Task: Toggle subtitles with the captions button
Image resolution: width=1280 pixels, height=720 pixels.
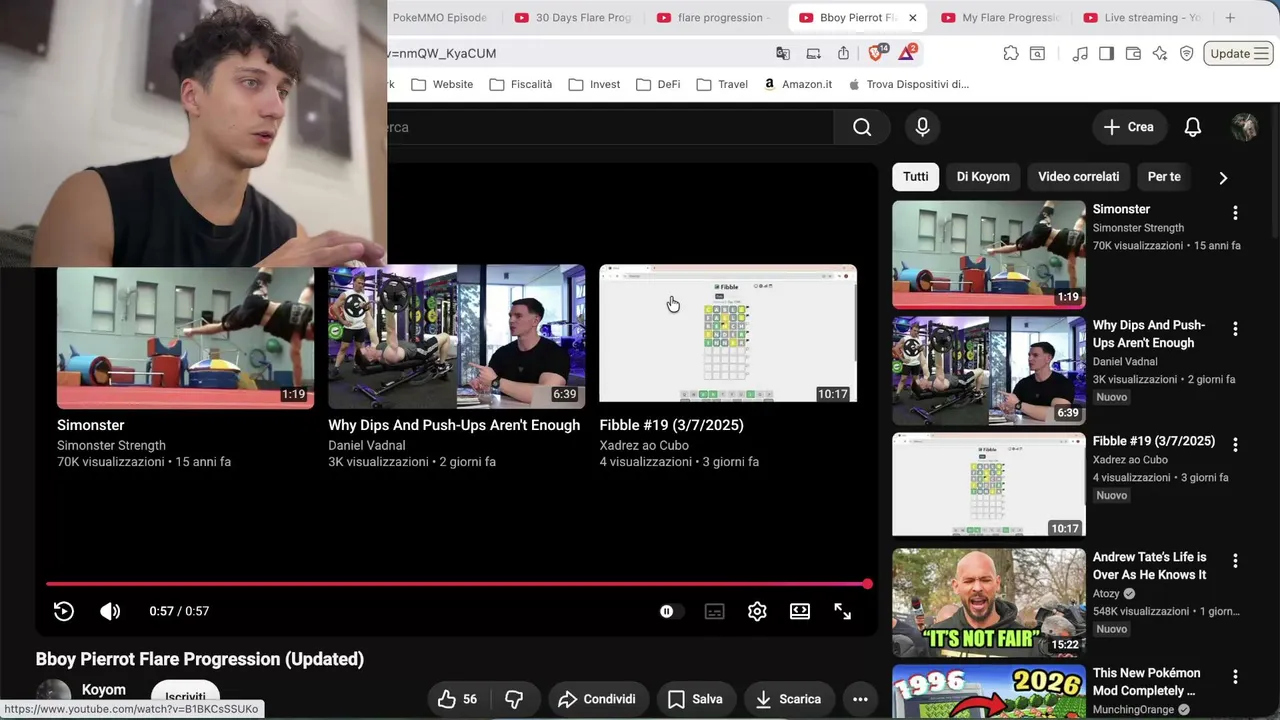Action: [714, 611]
